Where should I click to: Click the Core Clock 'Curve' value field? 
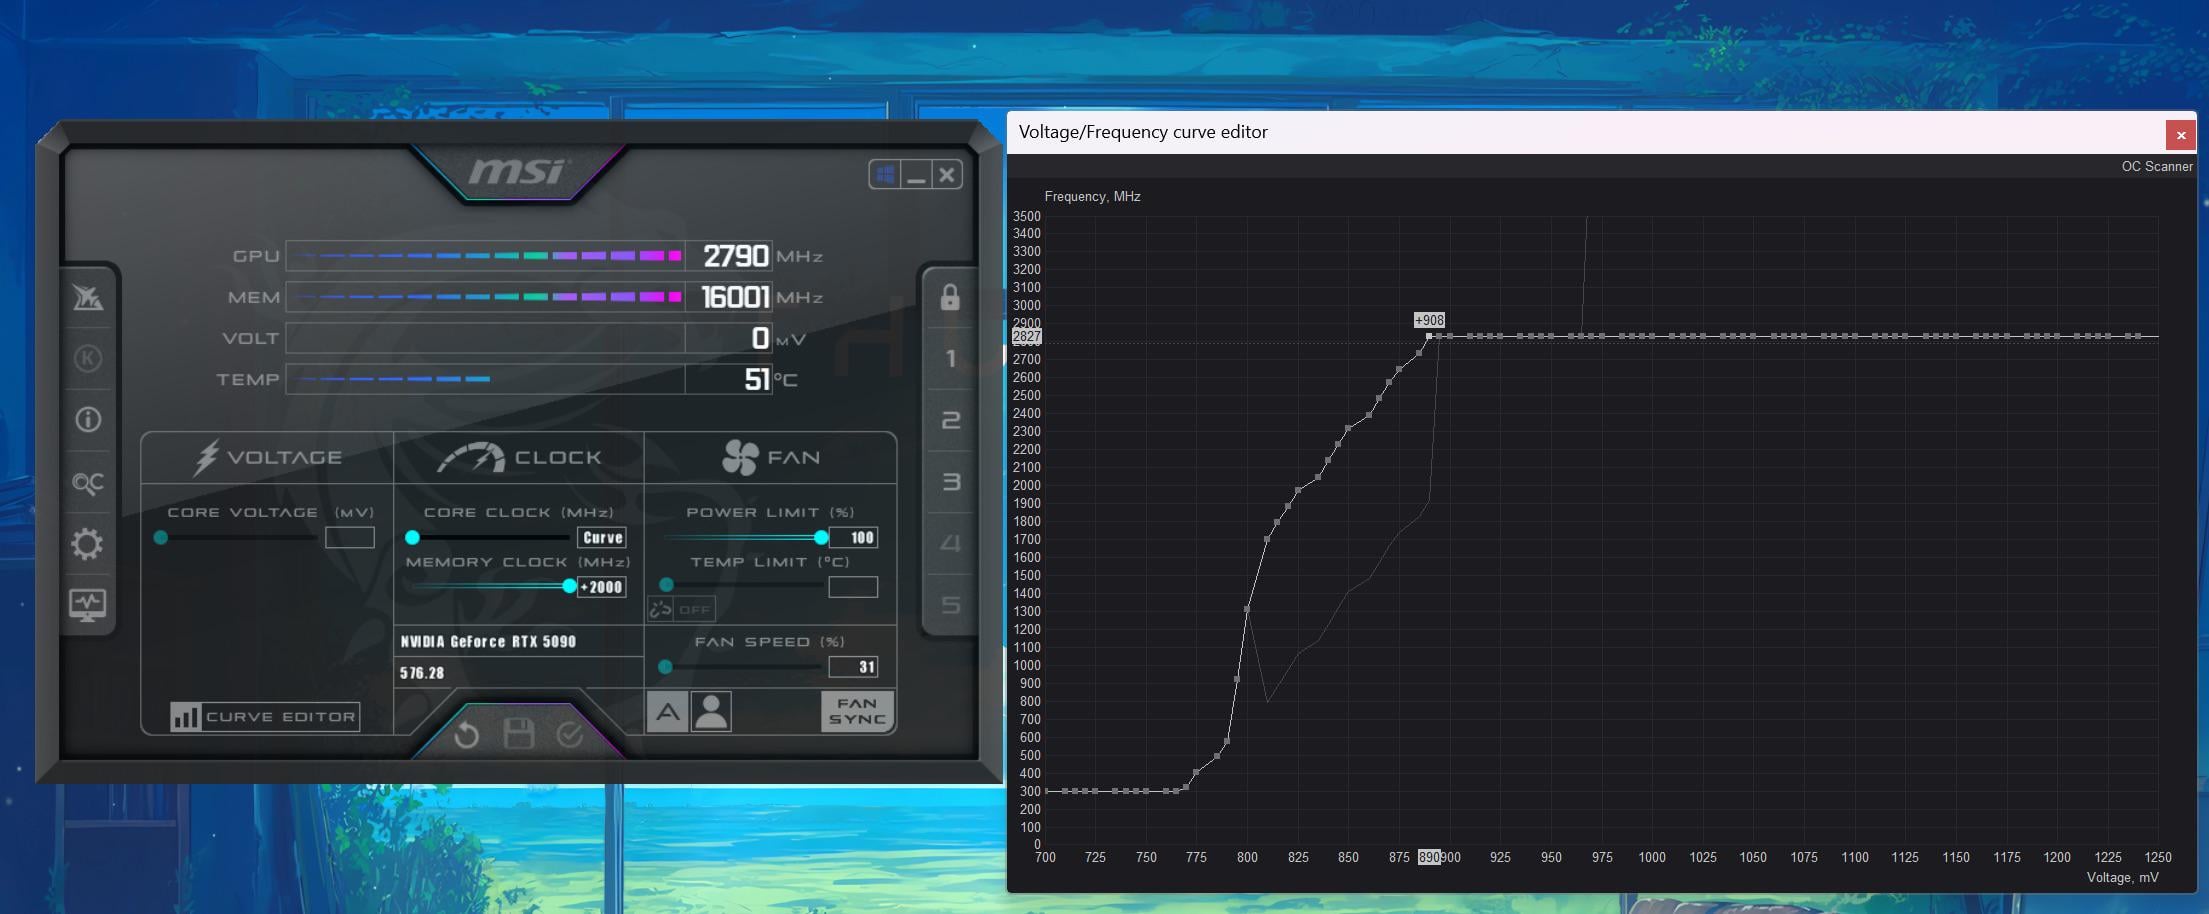(x=602, y=538)
